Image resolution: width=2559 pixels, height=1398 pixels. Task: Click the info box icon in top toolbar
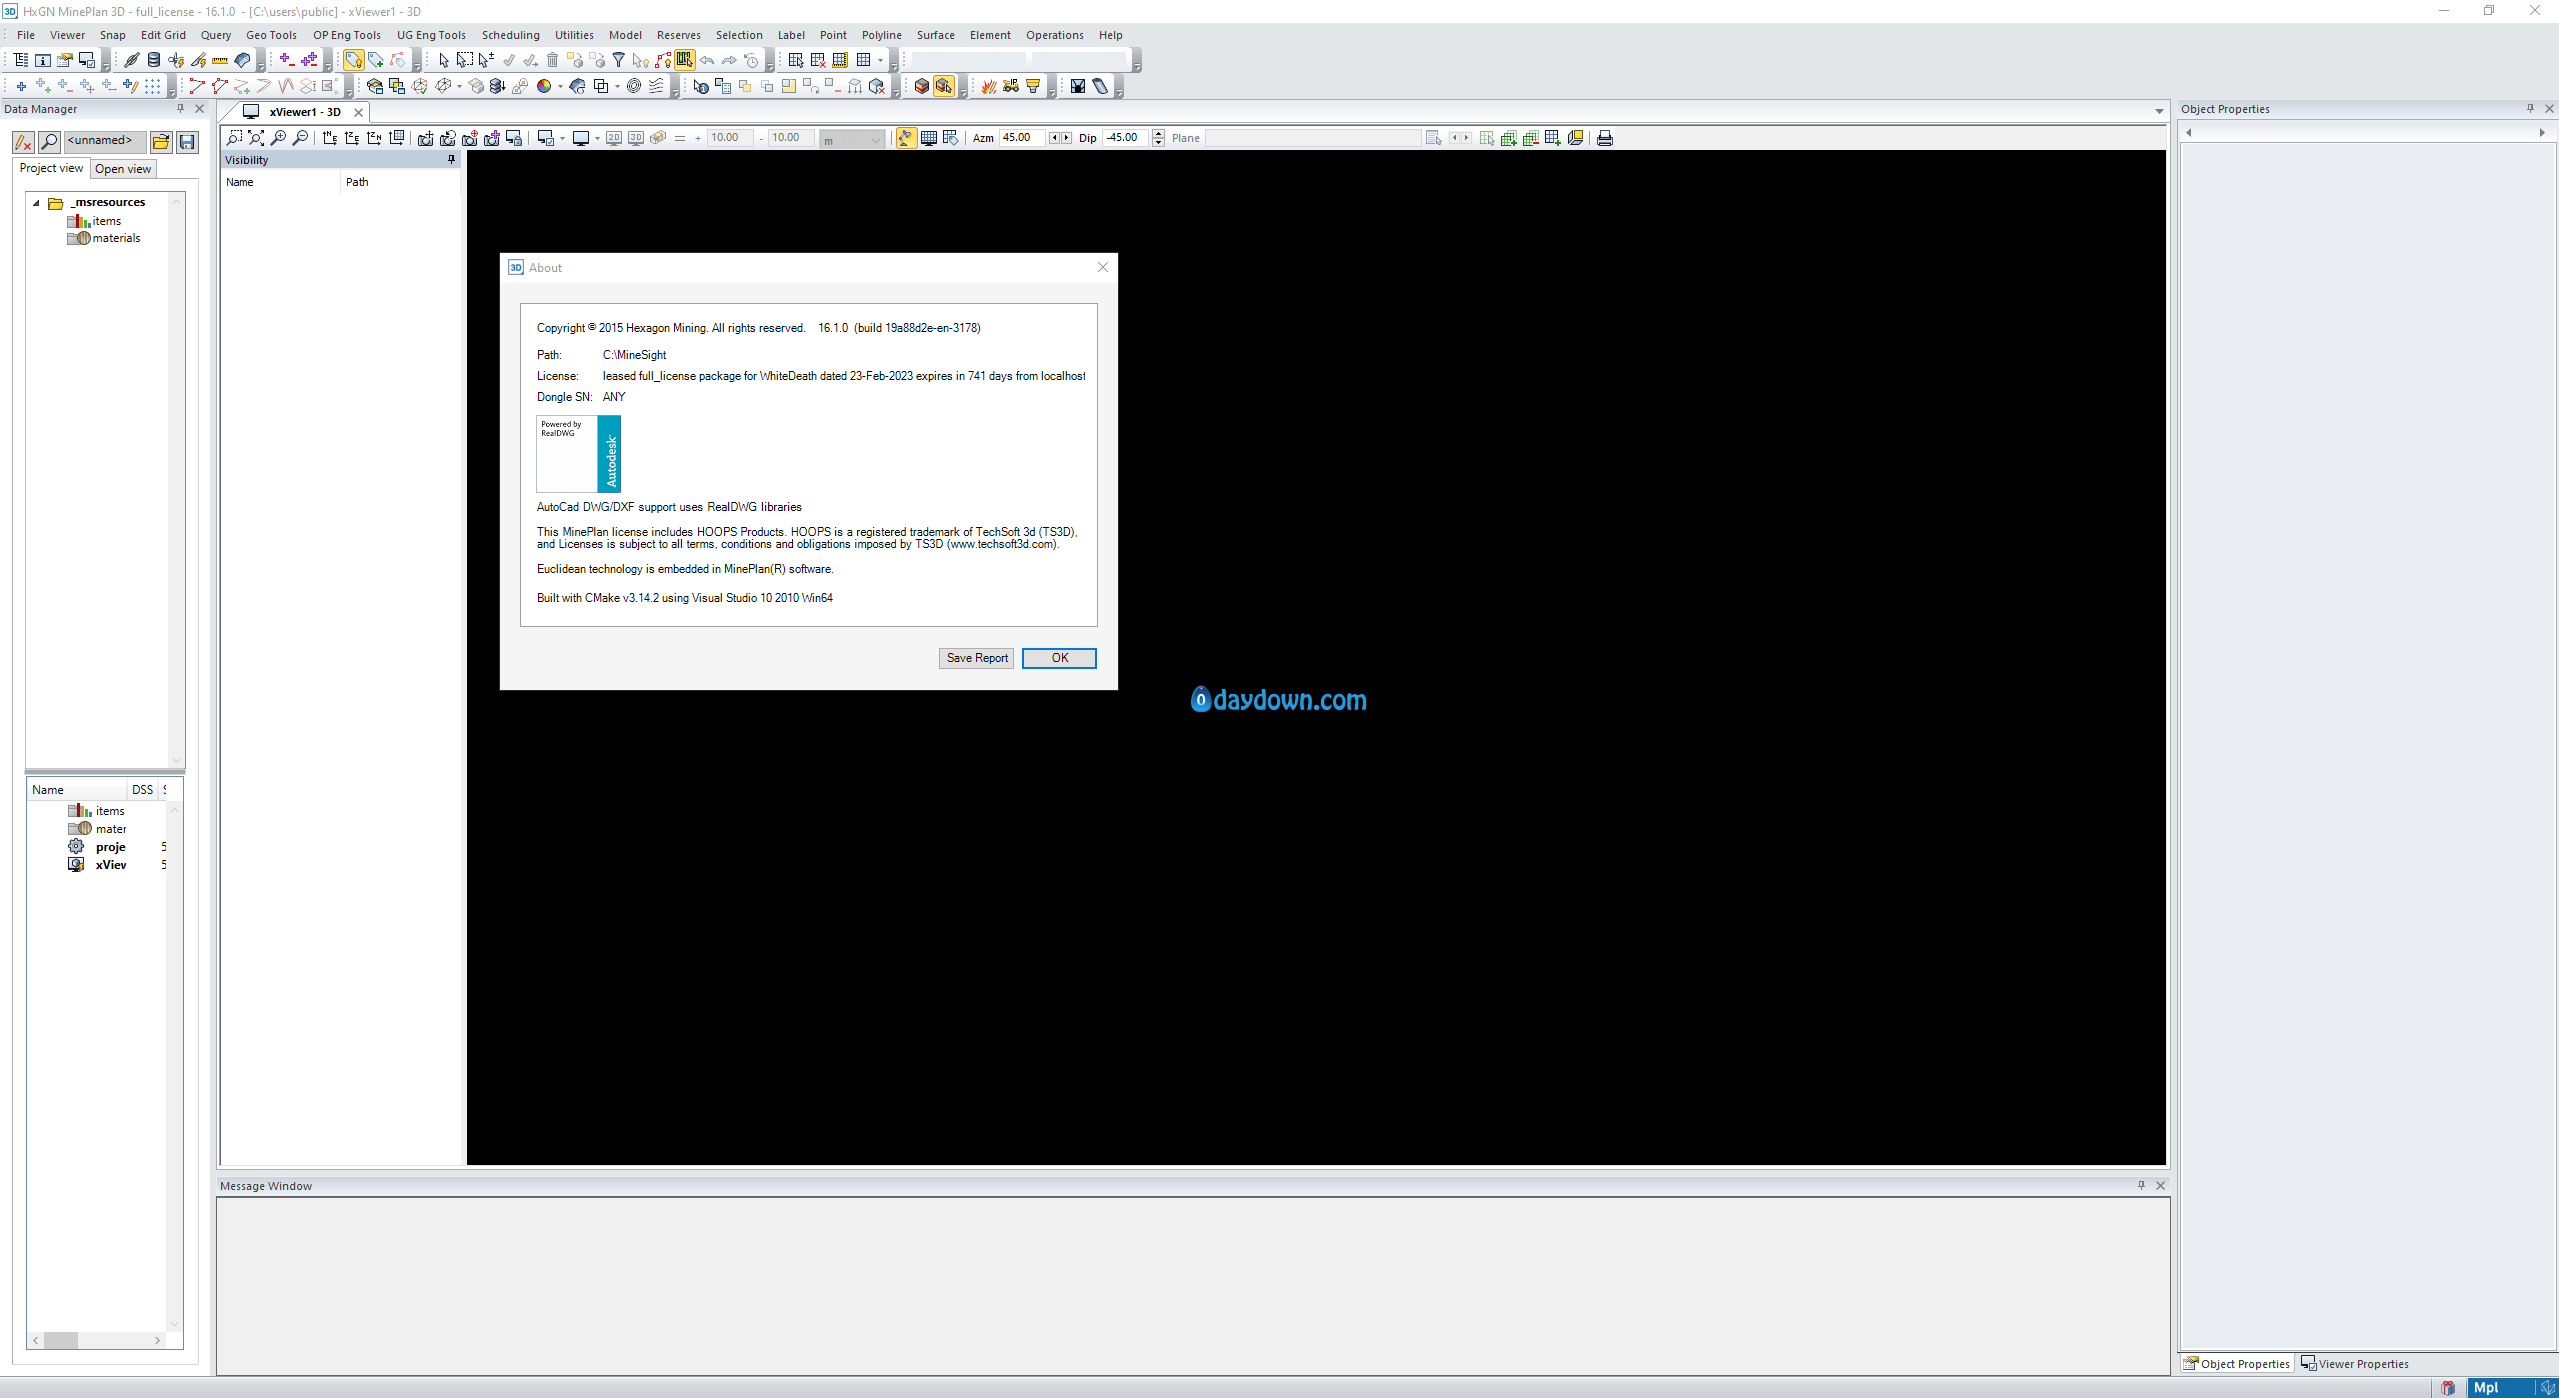coord(43,60)
